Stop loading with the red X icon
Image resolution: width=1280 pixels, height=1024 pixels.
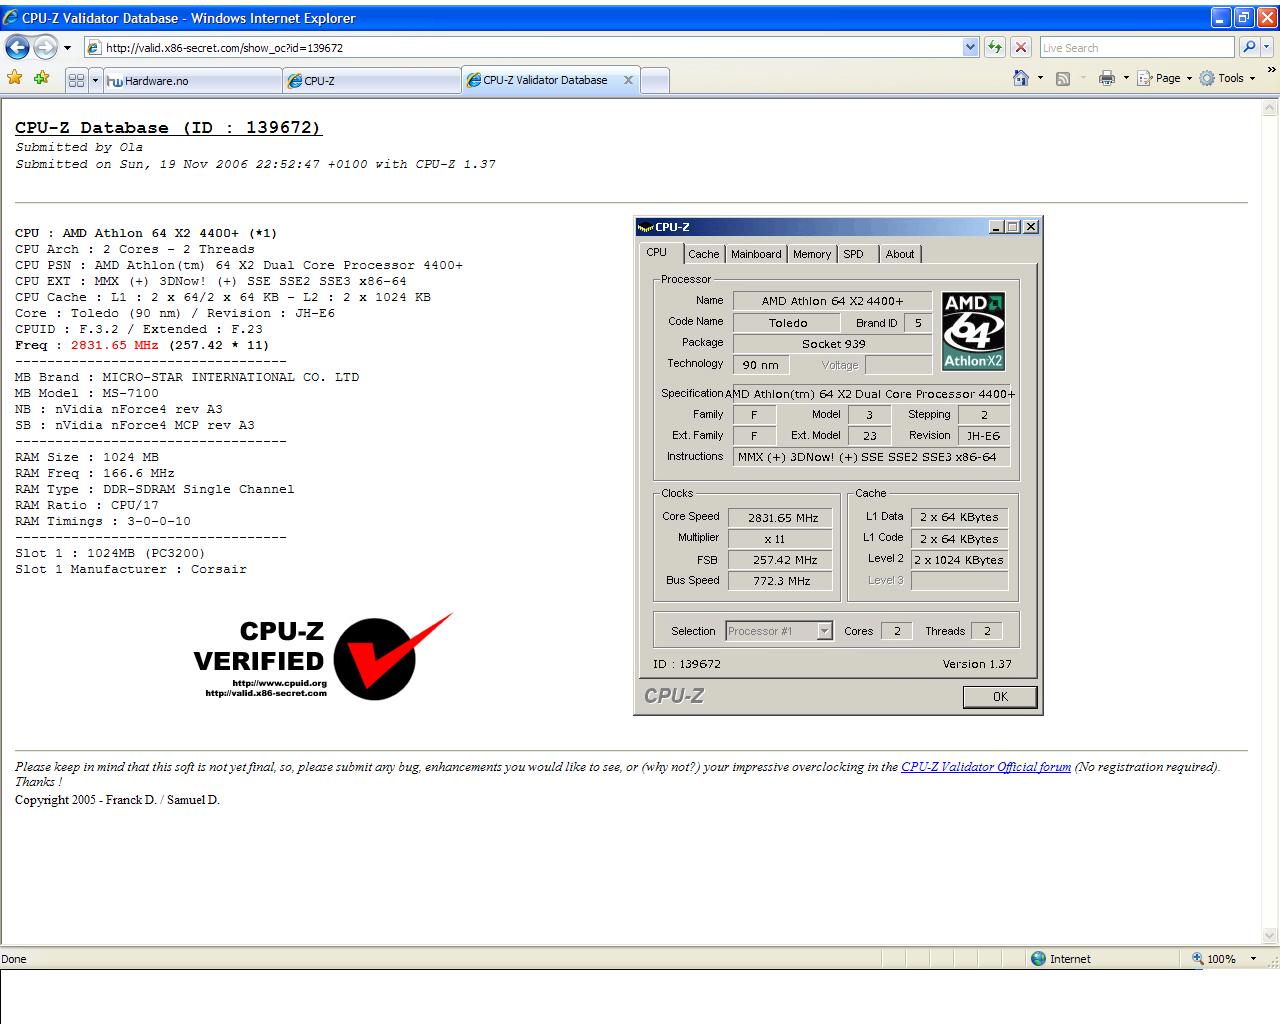pyautogui.click(x=1021, y=47)
